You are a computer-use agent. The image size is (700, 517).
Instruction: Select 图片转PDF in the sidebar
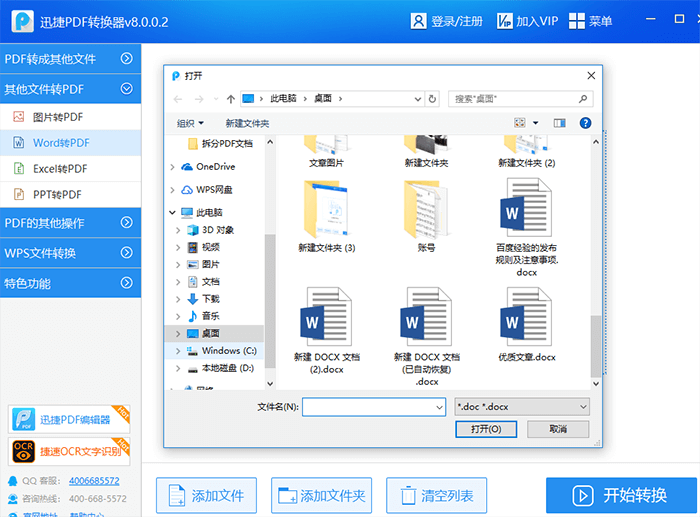point(71,117)
